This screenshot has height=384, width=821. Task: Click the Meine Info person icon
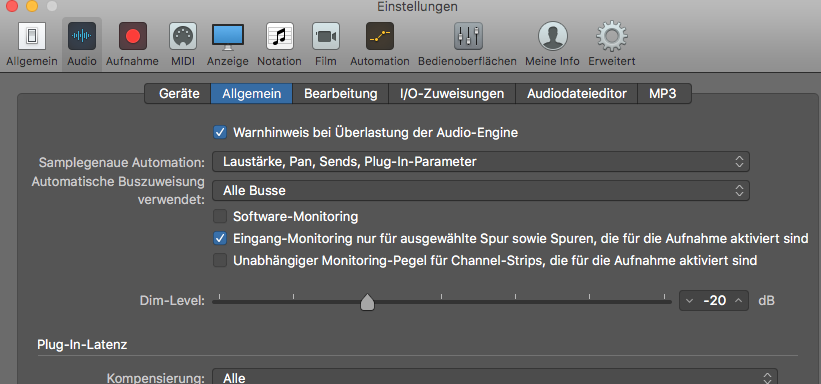[553, 36]
